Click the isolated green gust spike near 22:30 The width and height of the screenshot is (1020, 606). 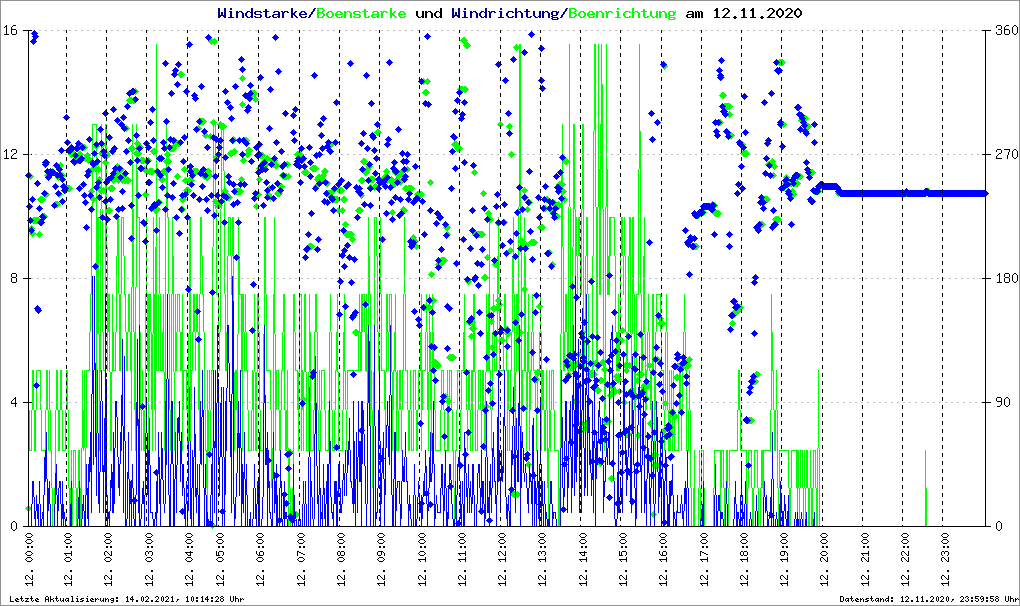[926, 488]
